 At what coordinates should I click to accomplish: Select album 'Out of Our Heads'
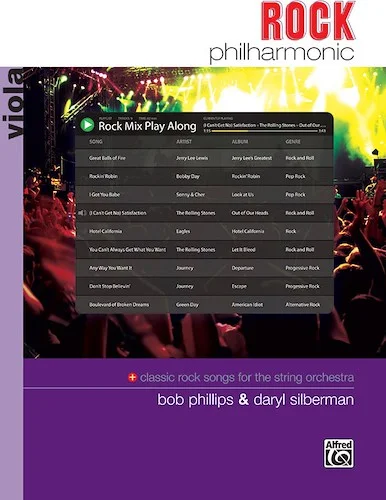point(250,213)
